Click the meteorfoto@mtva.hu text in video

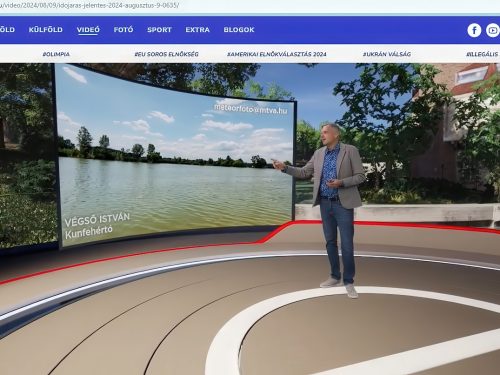click(x=250, y=108)
